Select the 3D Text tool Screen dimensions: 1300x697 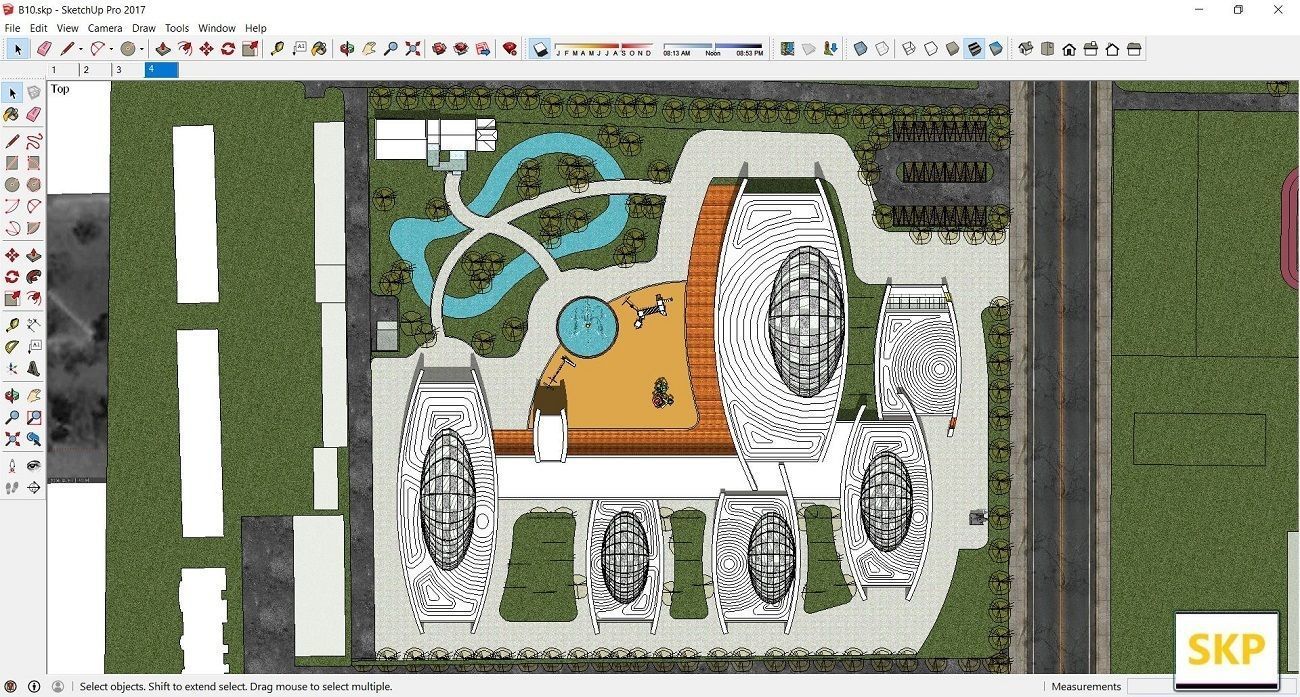point(34,369)
